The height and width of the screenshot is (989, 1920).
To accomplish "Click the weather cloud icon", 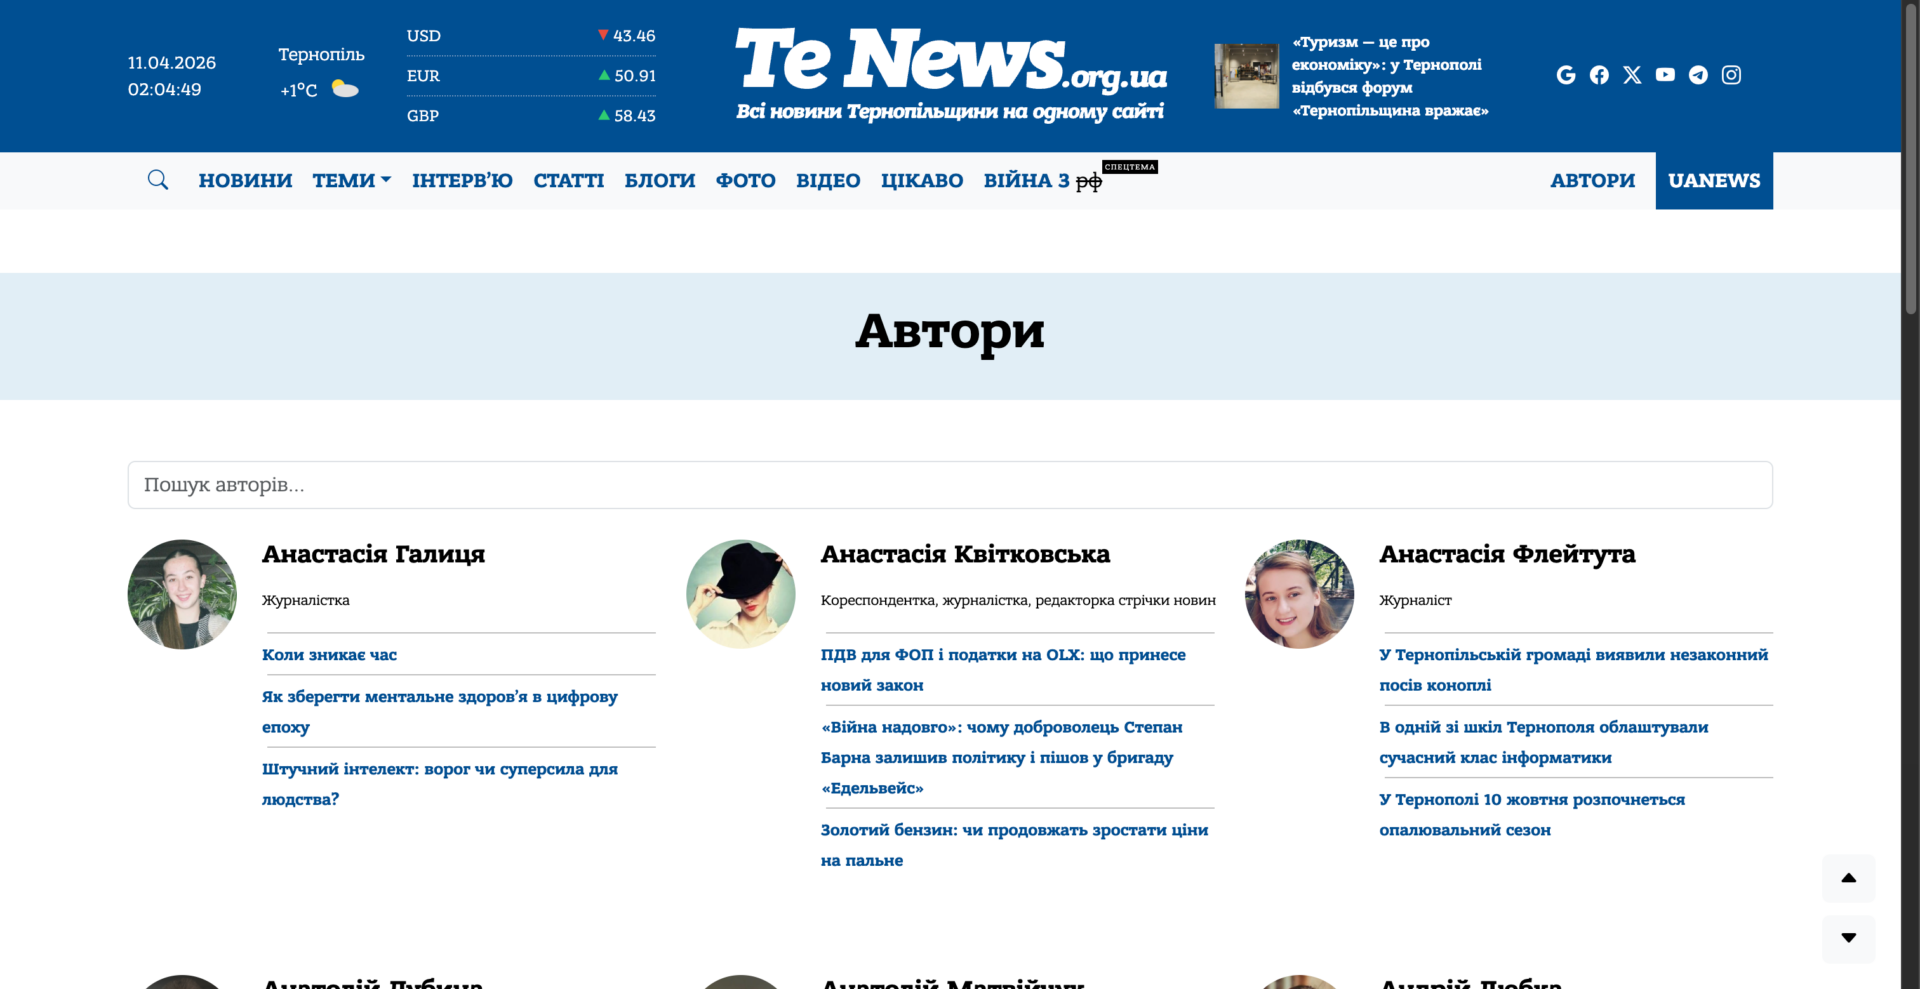I will [345, 89].
